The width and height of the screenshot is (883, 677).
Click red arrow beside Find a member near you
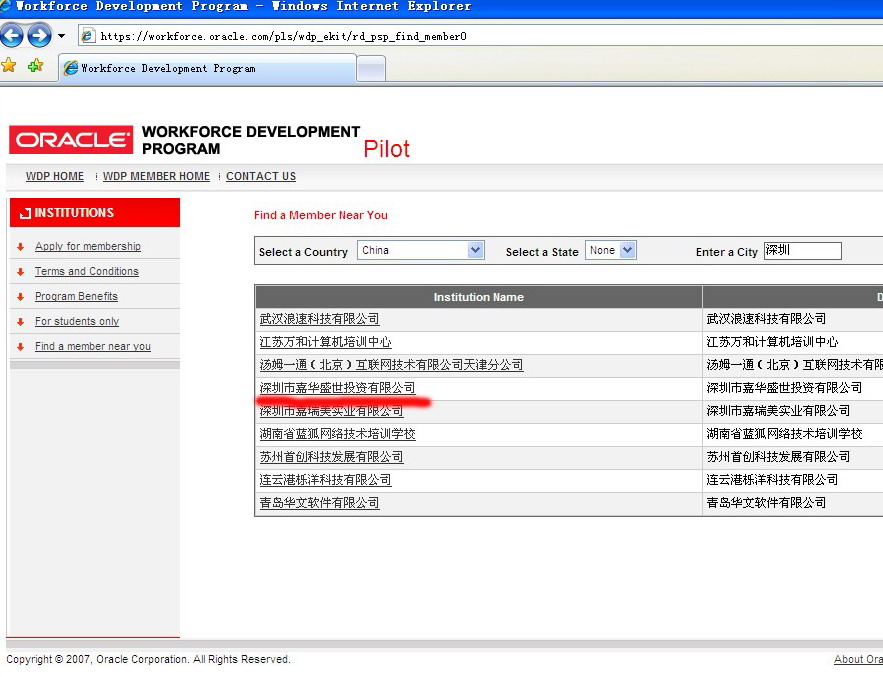21,346
